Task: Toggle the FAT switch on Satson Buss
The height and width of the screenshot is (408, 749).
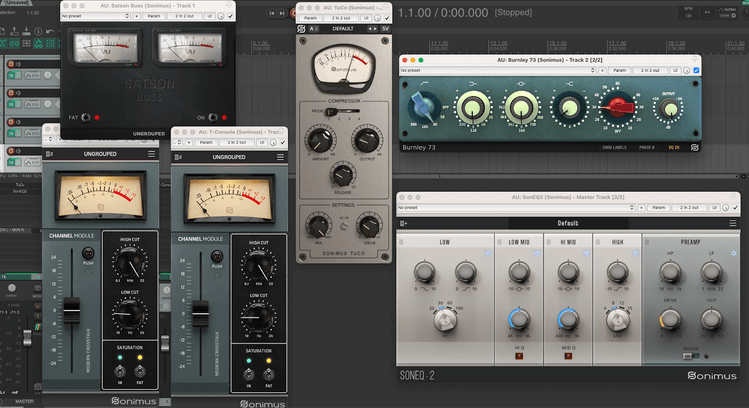Action: [86, 117]
